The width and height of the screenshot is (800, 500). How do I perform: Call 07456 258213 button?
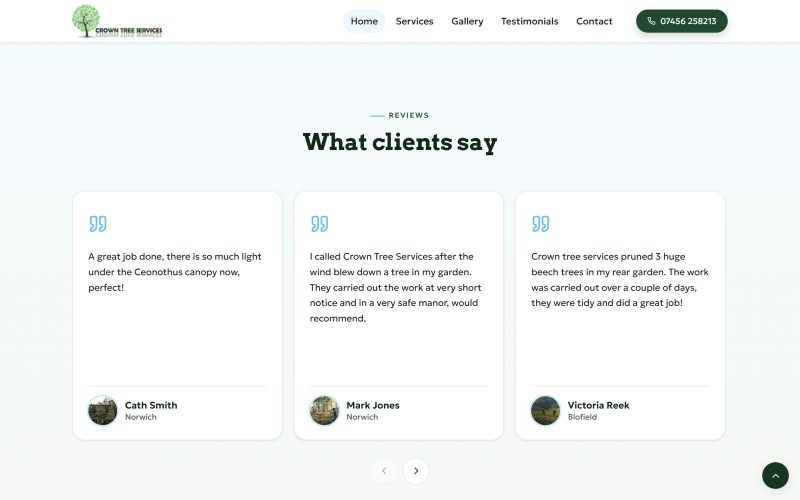[x=682, y=21]
